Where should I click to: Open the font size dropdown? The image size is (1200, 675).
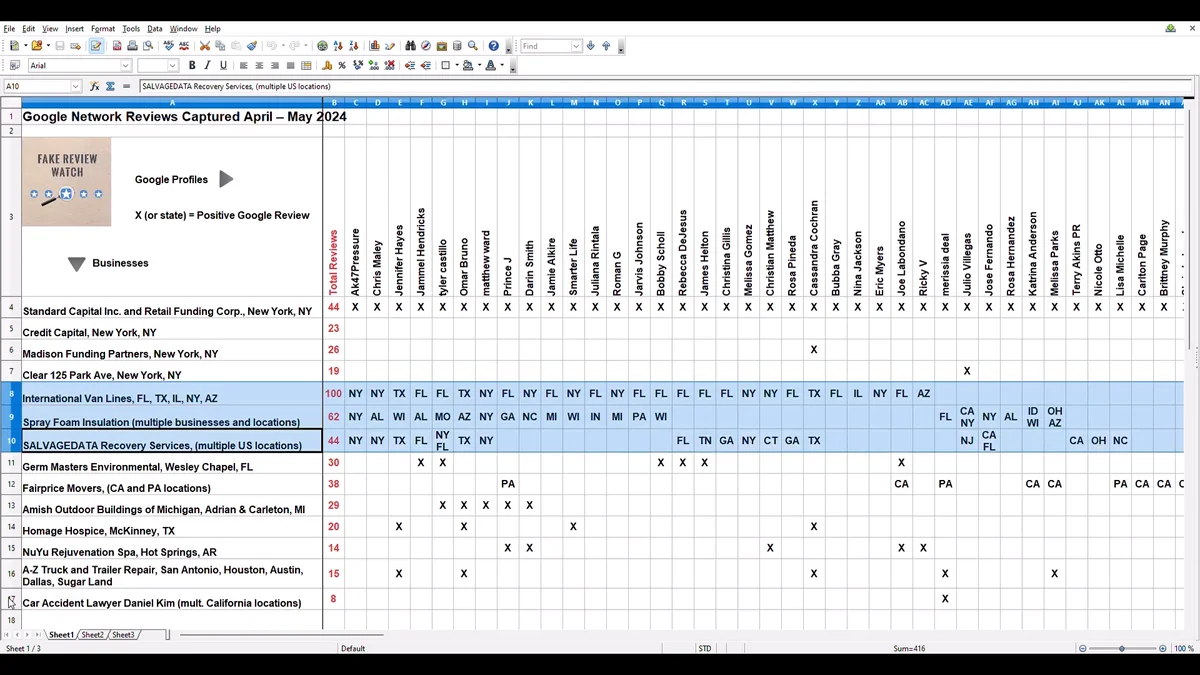tap(172, 64)
